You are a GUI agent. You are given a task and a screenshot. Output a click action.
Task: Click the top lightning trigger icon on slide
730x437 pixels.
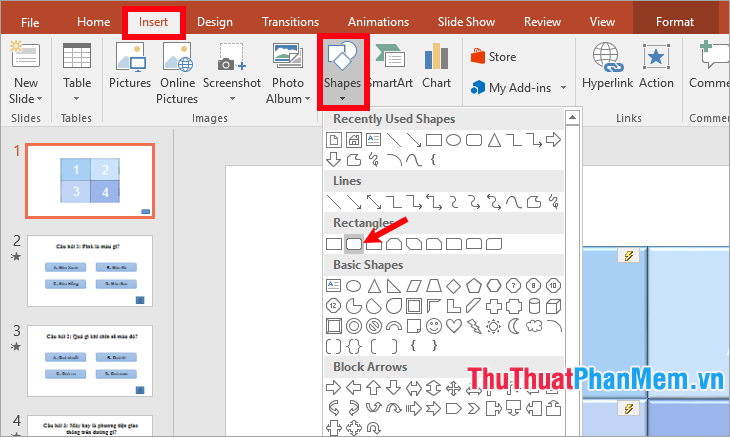(x=629, y=255)
